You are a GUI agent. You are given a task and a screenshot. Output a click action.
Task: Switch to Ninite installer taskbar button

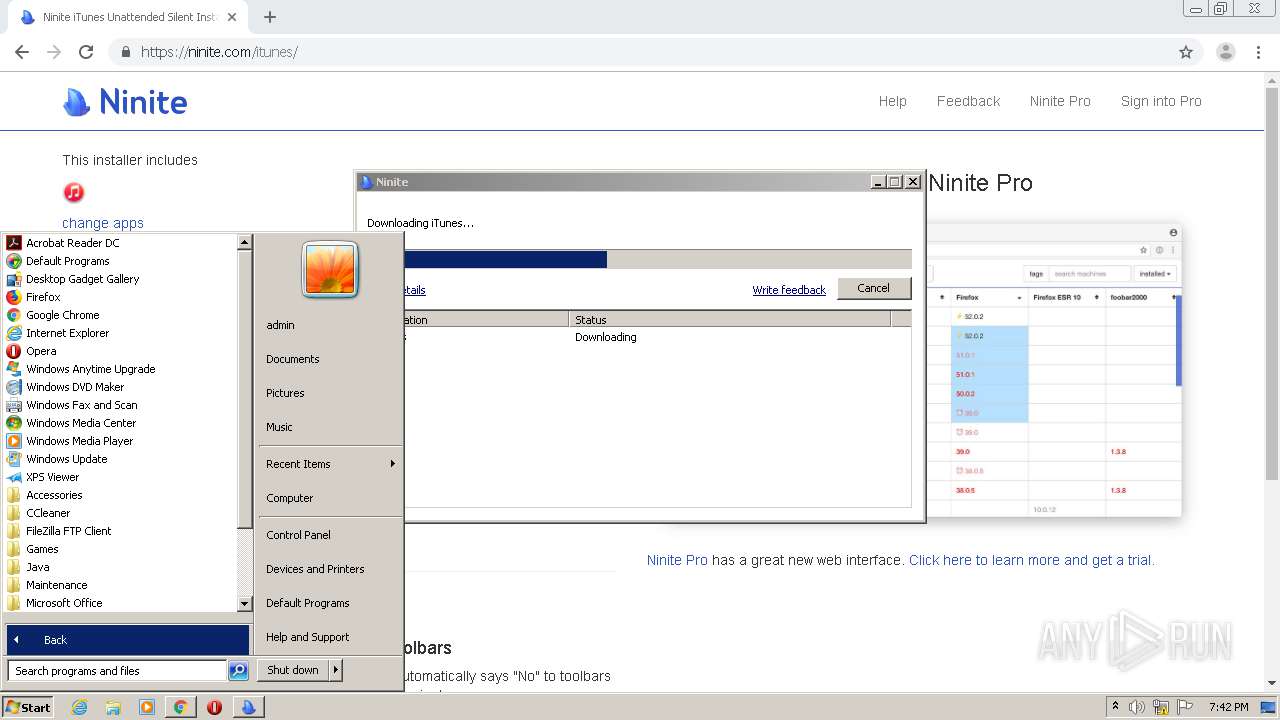click(248, 707)
